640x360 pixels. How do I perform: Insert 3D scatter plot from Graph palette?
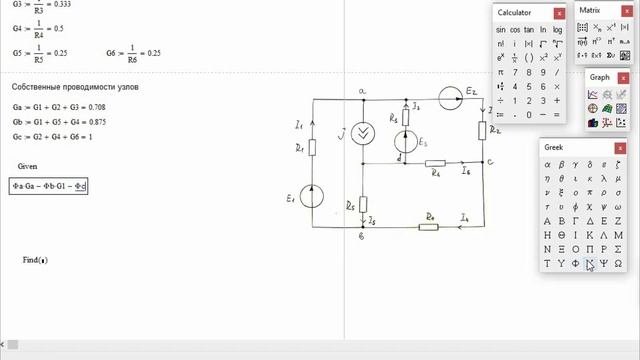point(607,122)
